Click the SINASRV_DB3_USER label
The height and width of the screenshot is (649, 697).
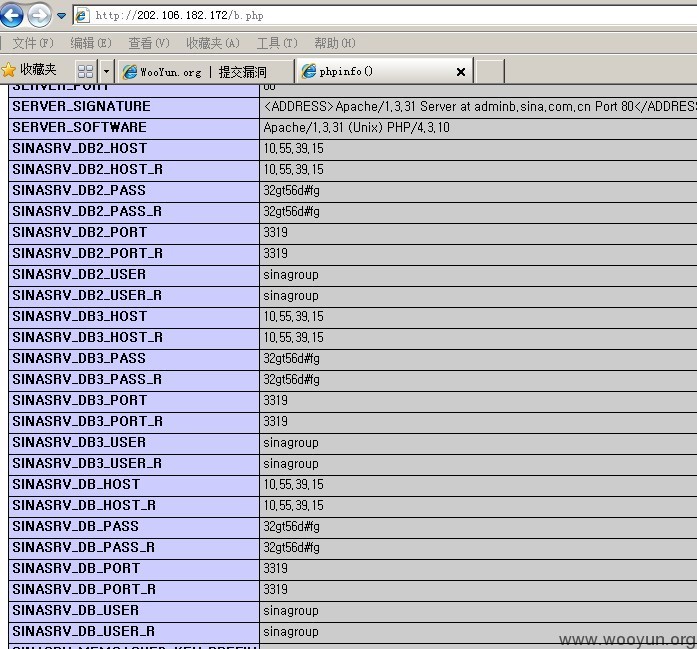[79, 442]
